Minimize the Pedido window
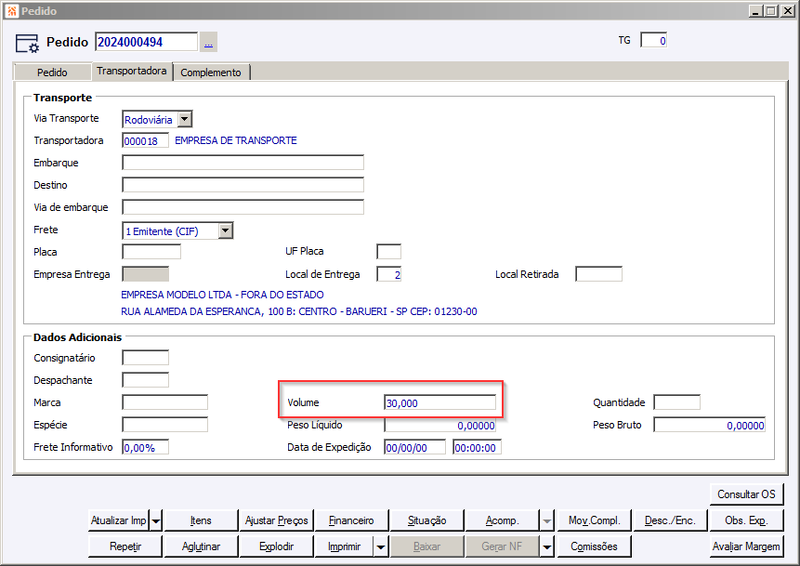800x566 pixels. [756, 11]
